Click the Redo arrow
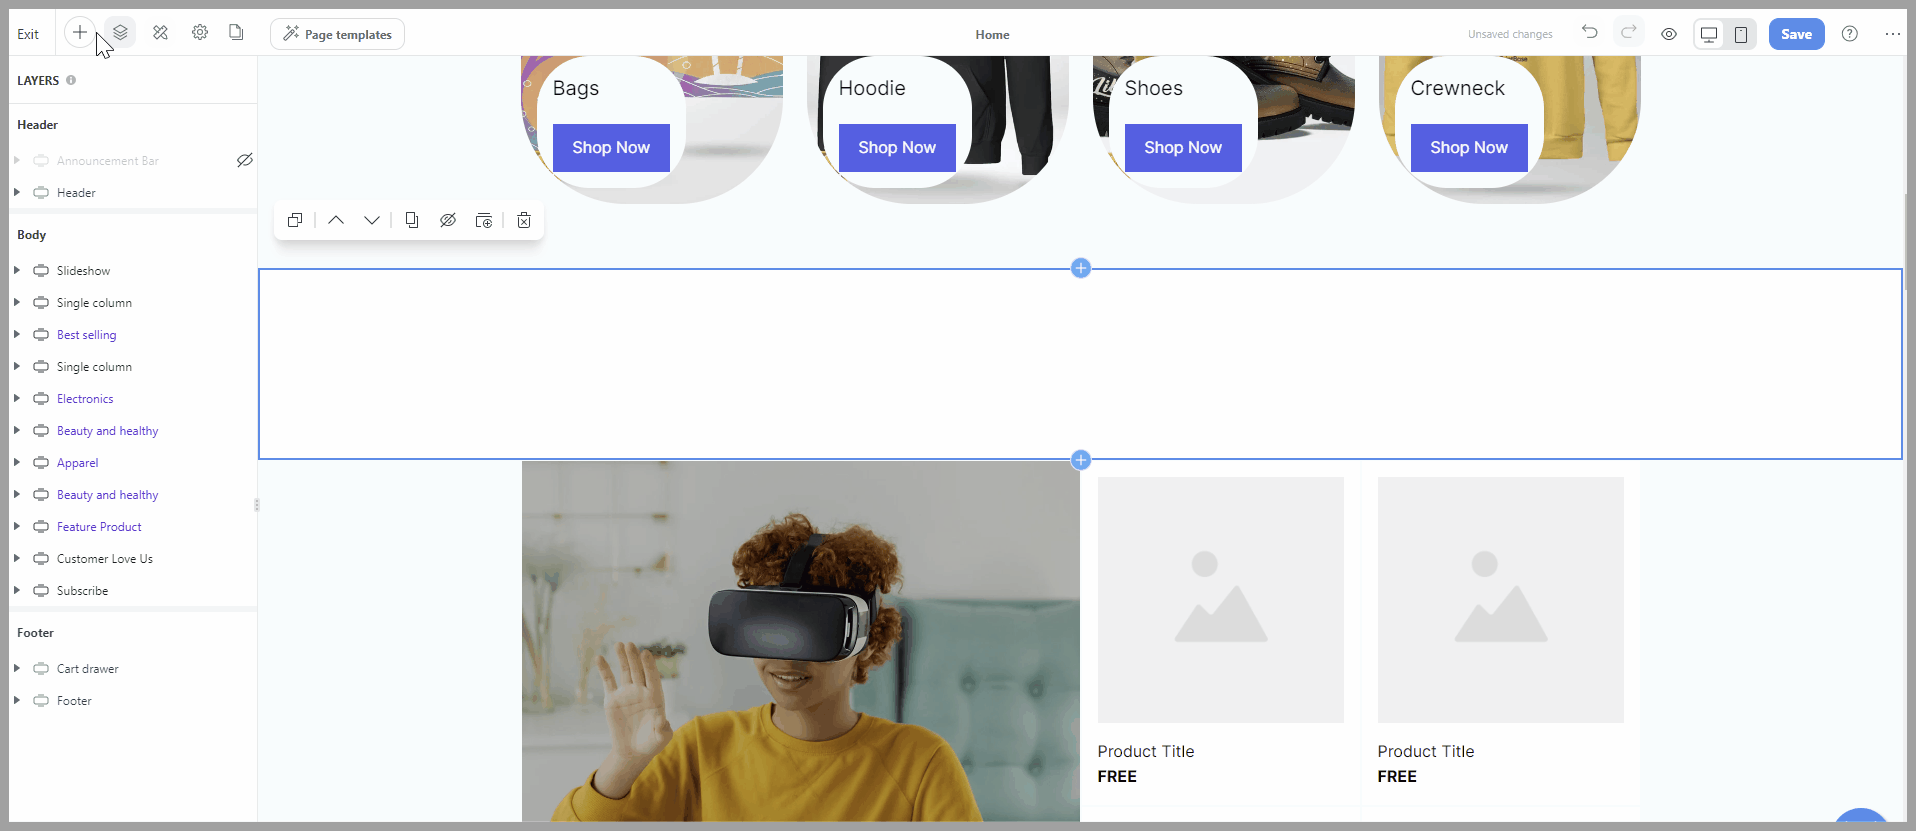Image resolution: width=1916 pixels, height=831 pixels. tap(1628, 33)
